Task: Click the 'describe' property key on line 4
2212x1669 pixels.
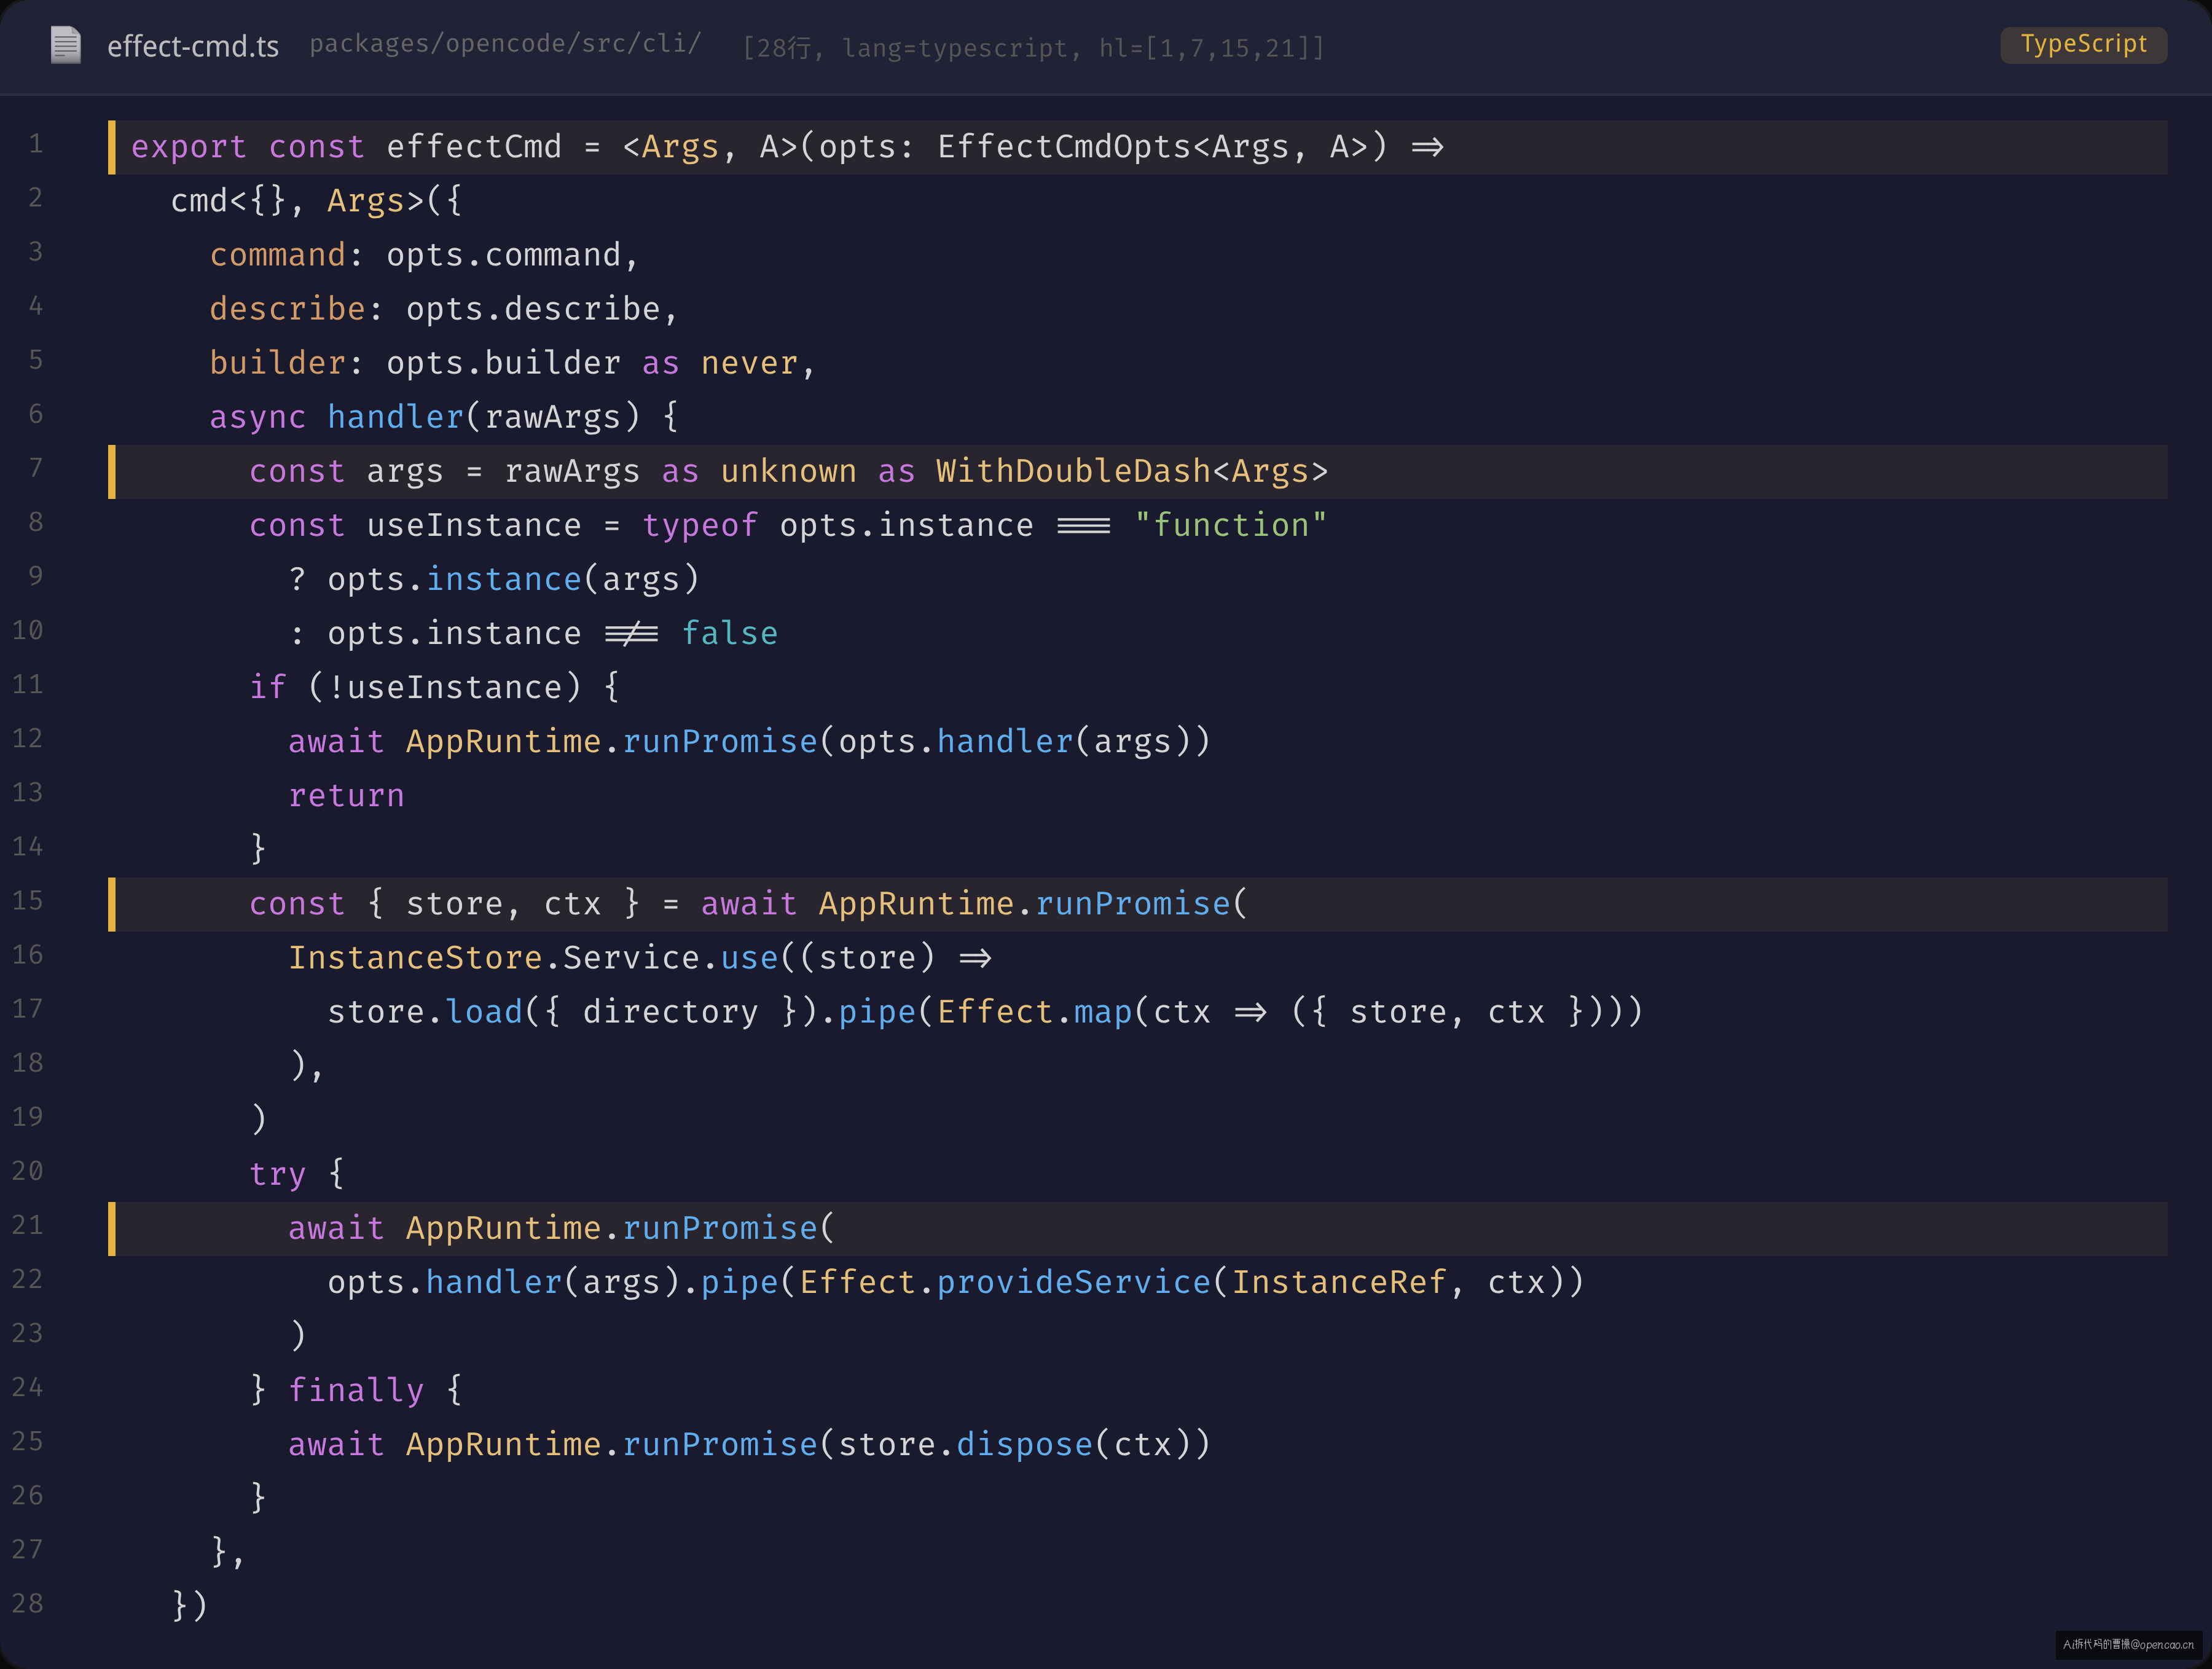Action: [x=288, y=309]
